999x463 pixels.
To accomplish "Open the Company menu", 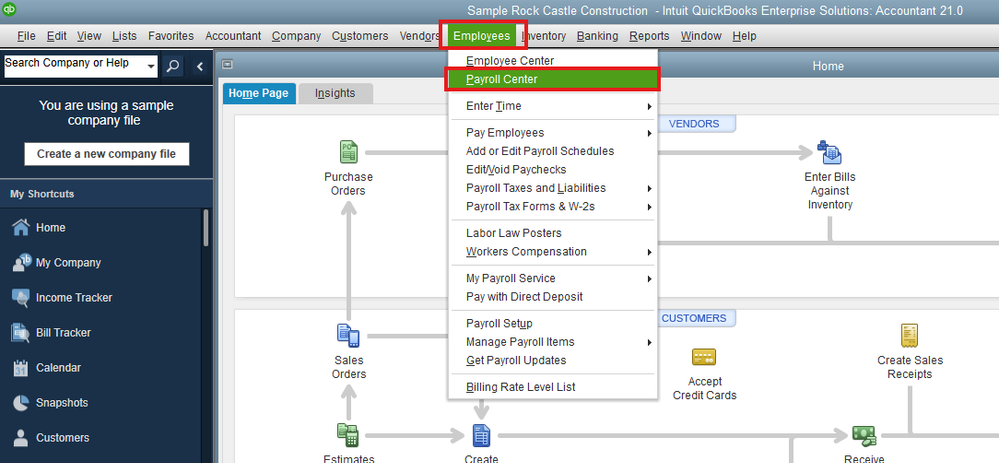I will [296, 36].
